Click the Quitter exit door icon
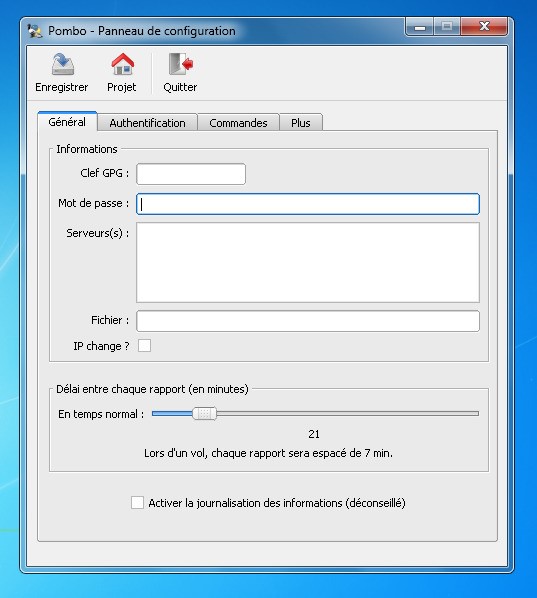The image size is (537, 598). (181, 64)
